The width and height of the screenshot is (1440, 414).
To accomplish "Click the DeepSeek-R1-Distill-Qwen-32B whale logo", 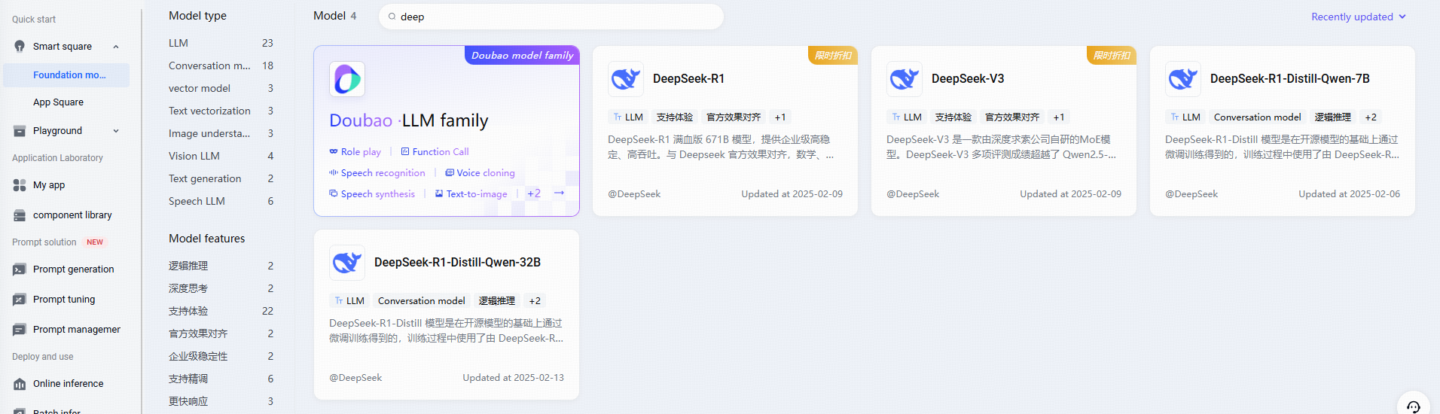I will pos(347,263).
